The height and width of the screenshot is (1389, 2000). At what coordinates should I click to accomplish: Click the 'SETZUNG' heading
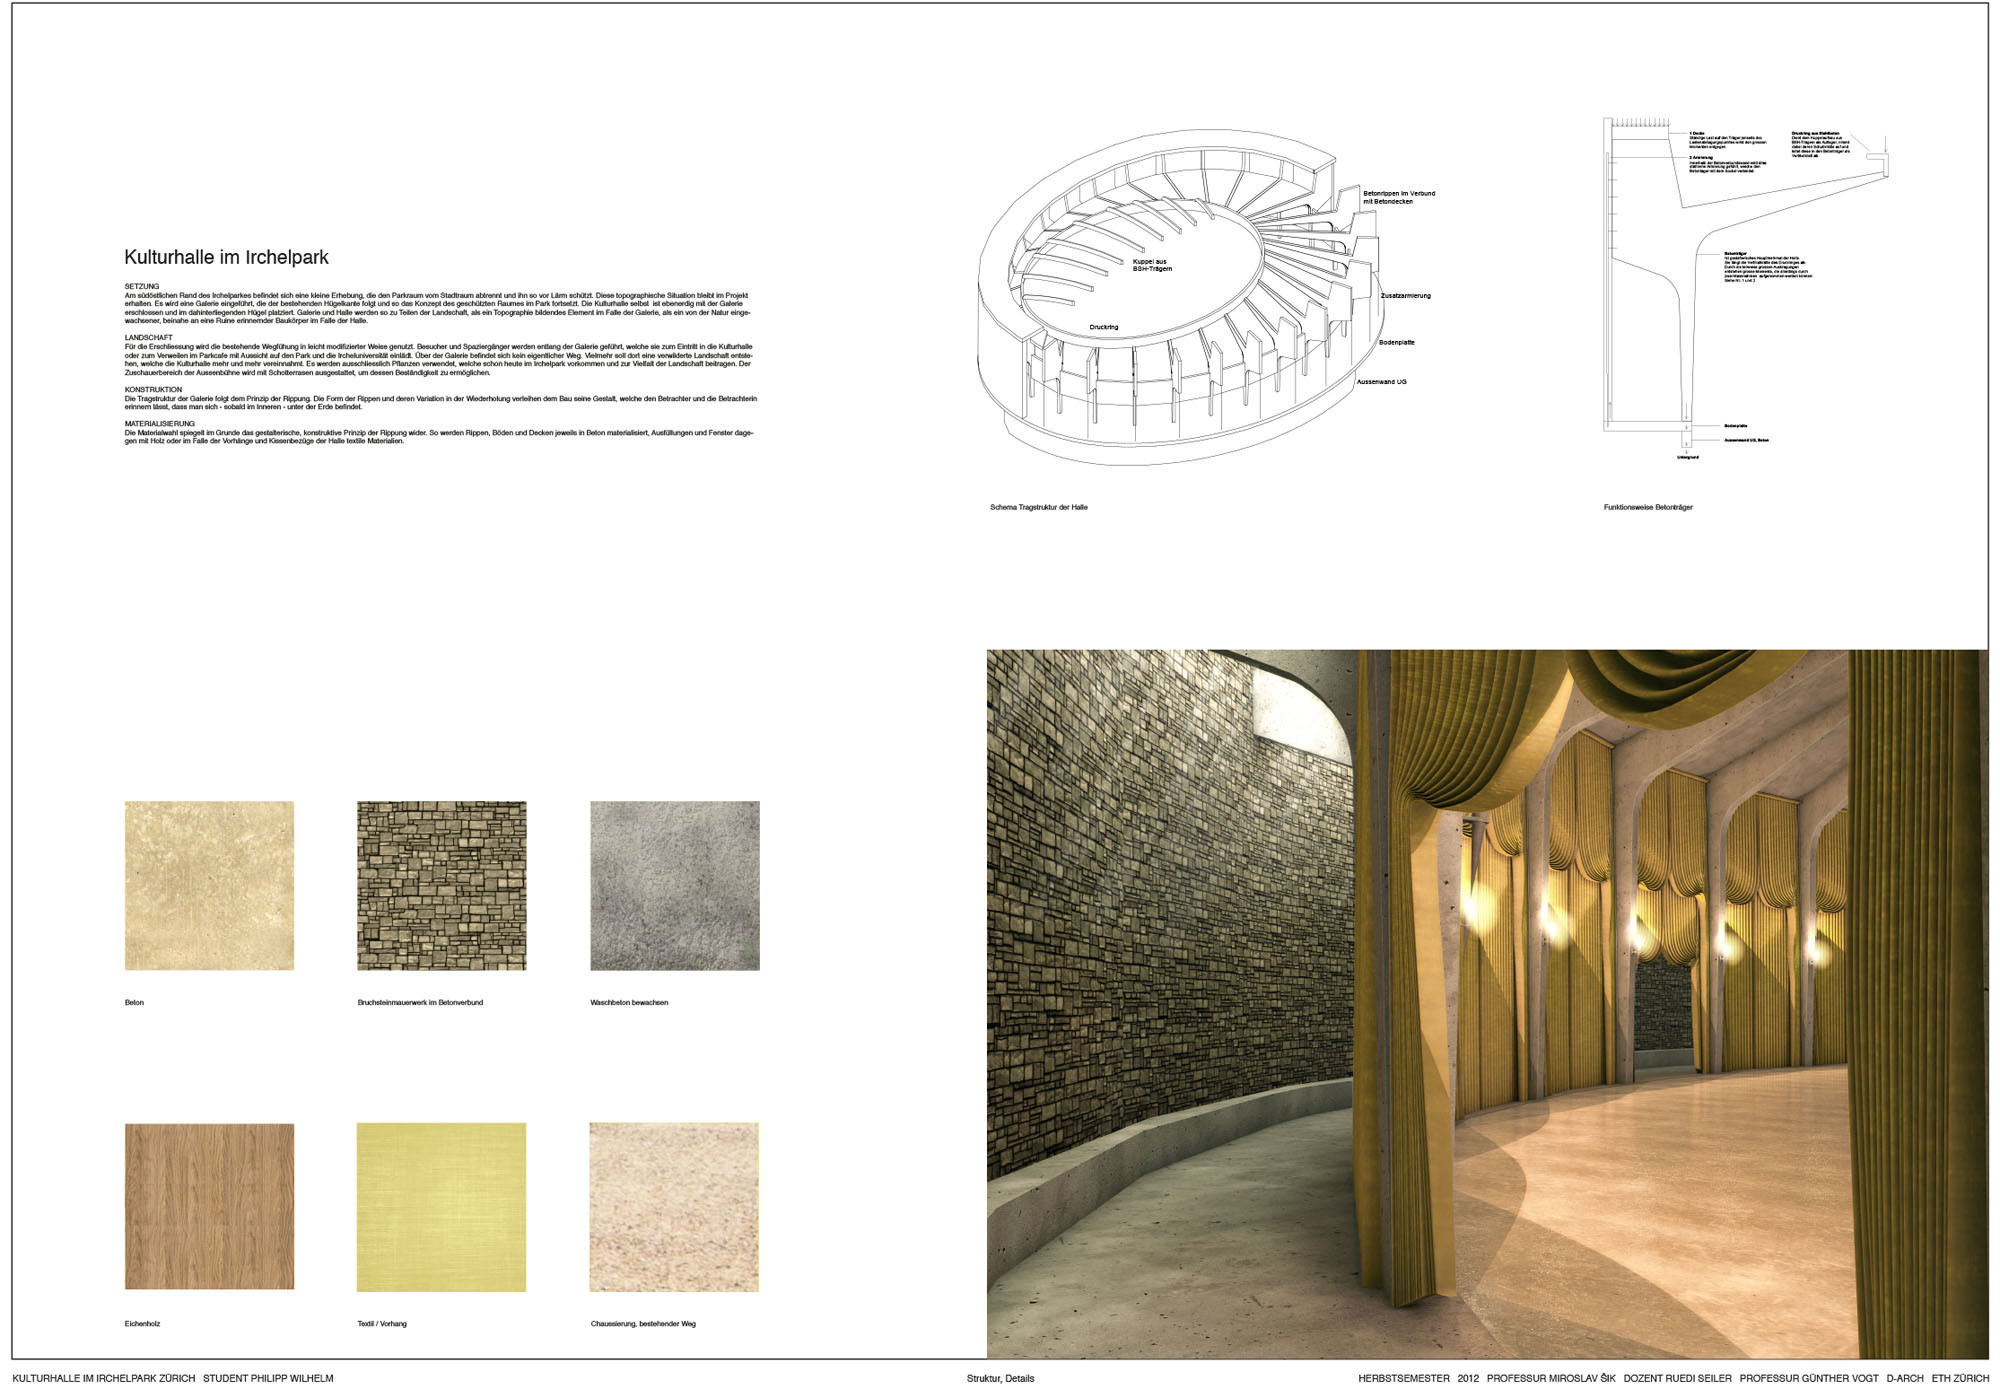pyautogui.click(x=142, y=287)
